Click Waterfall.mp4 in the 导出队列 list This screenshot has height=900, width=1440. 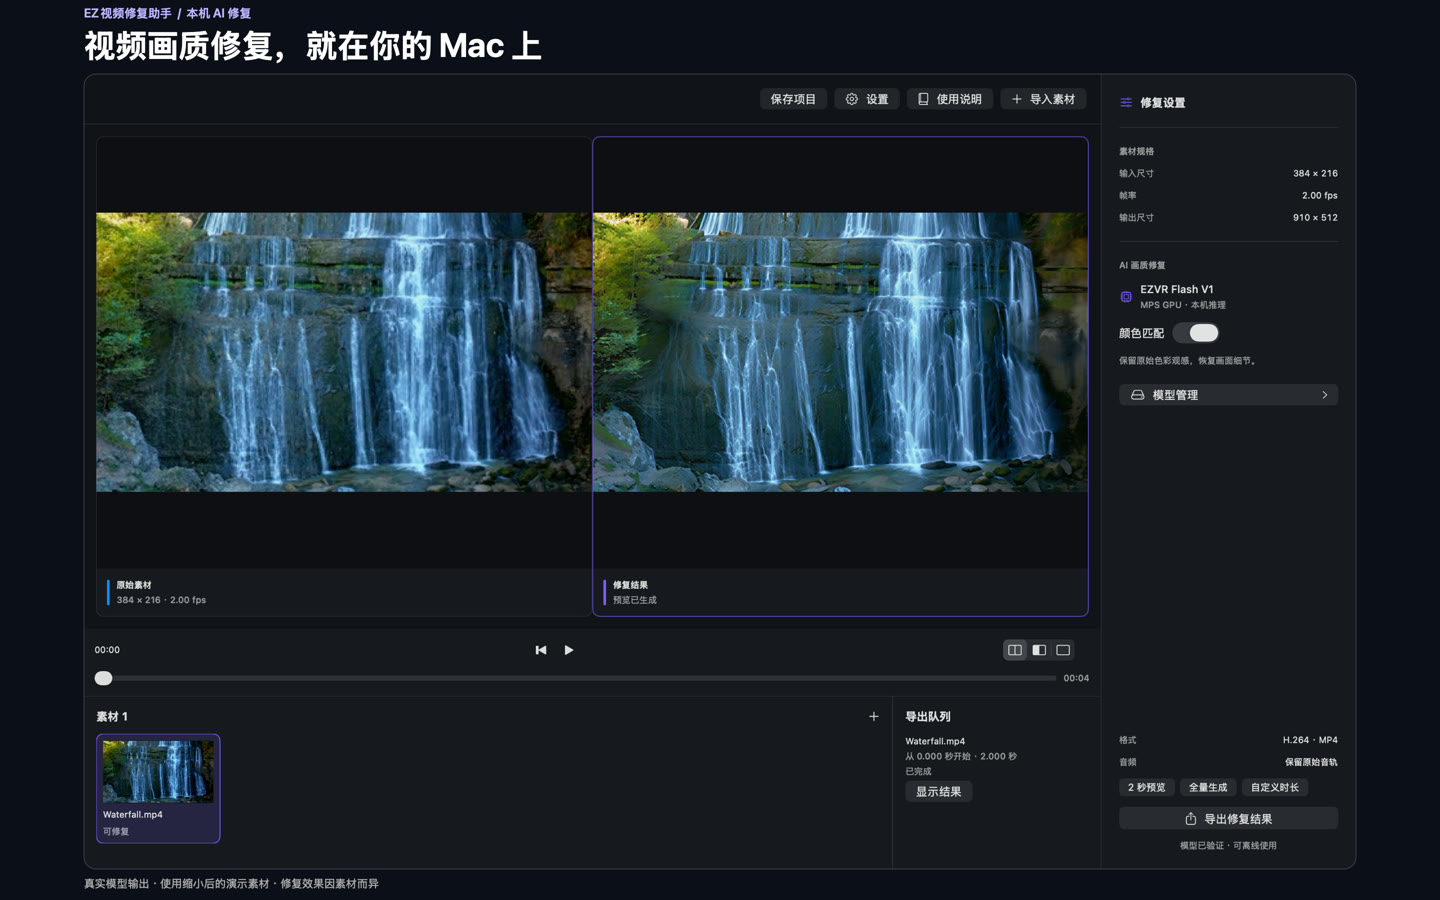click(x=935, y=741)
